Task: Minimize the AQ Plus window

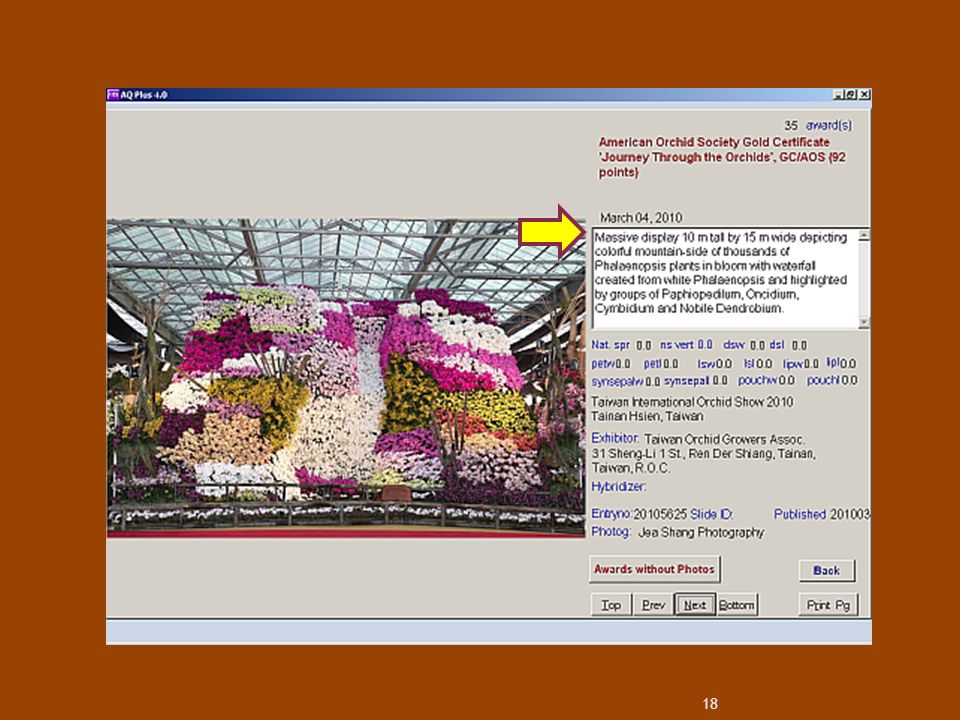Action: 838,94
